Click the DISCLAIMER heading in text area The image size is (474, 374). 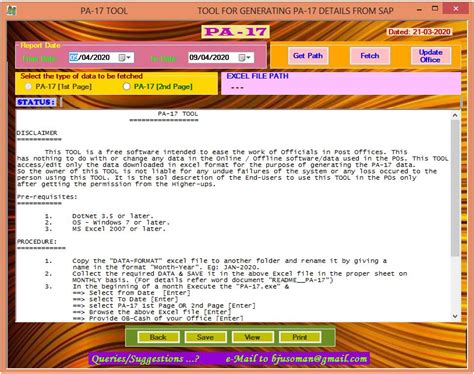[37, 133]
